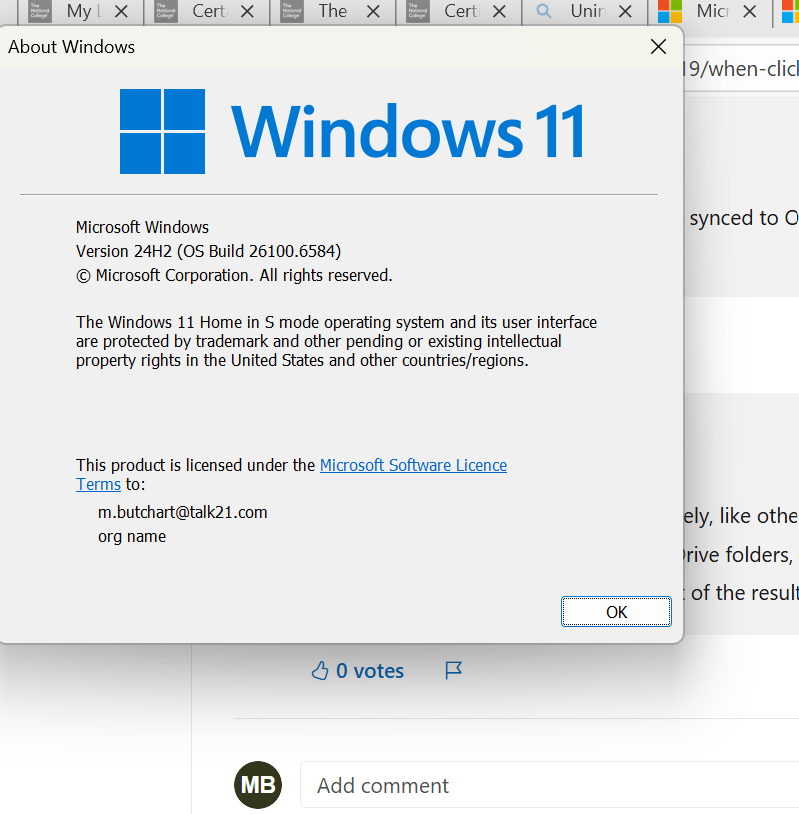Viewport: 799px width, 814px height.
Task: Switch to the 'Micr' Microsoft tab
Action: click(710, 11)
